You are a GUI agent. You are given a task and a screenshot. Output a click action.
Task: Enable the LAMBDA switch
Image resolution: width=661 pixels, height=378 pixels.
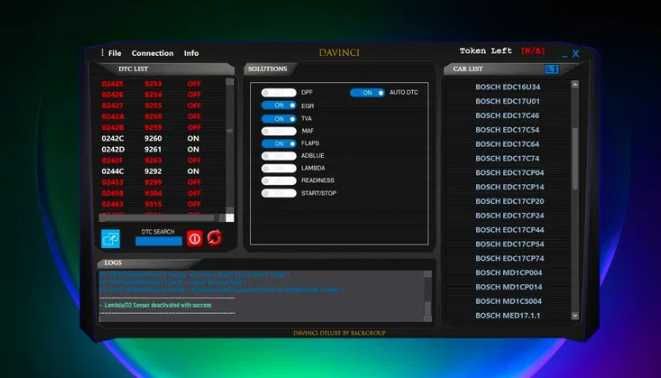pos(279,168)
